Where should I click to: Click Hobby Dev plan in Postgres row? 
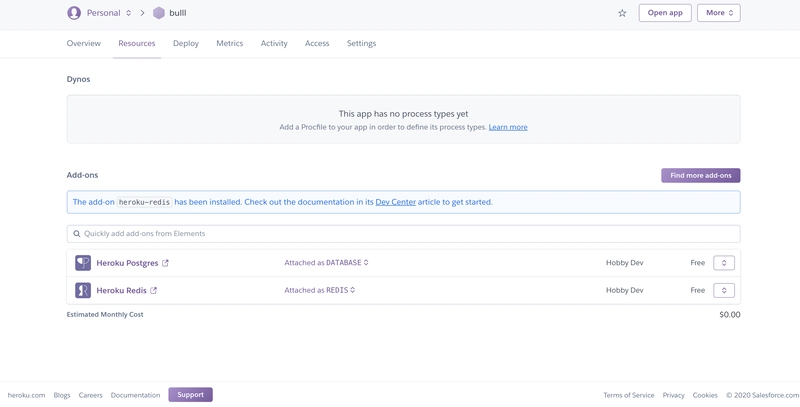624,263
